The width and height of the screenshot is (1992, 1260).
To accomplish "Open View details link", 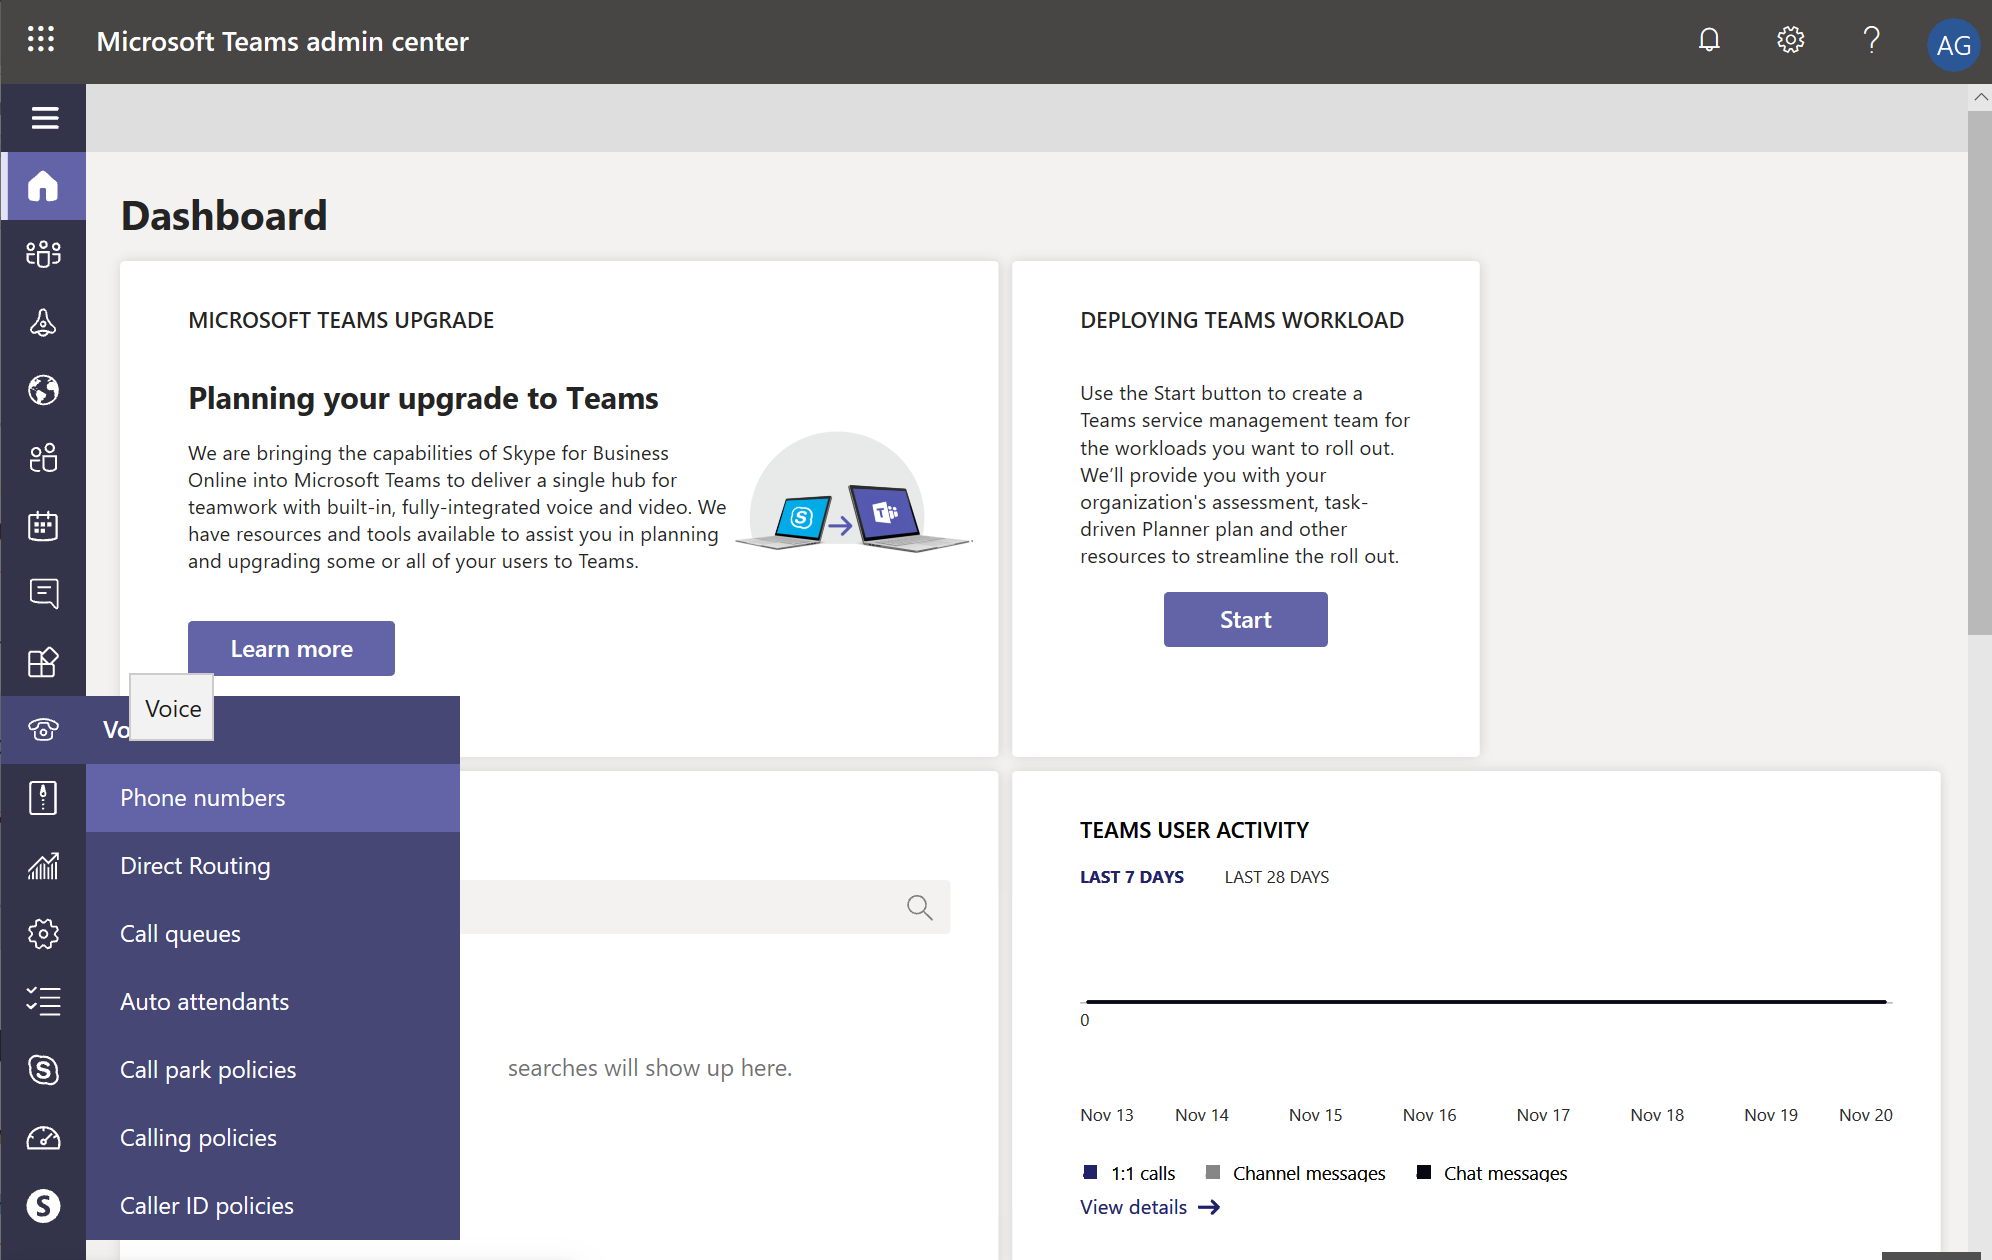I will tap(1150, 1207).
